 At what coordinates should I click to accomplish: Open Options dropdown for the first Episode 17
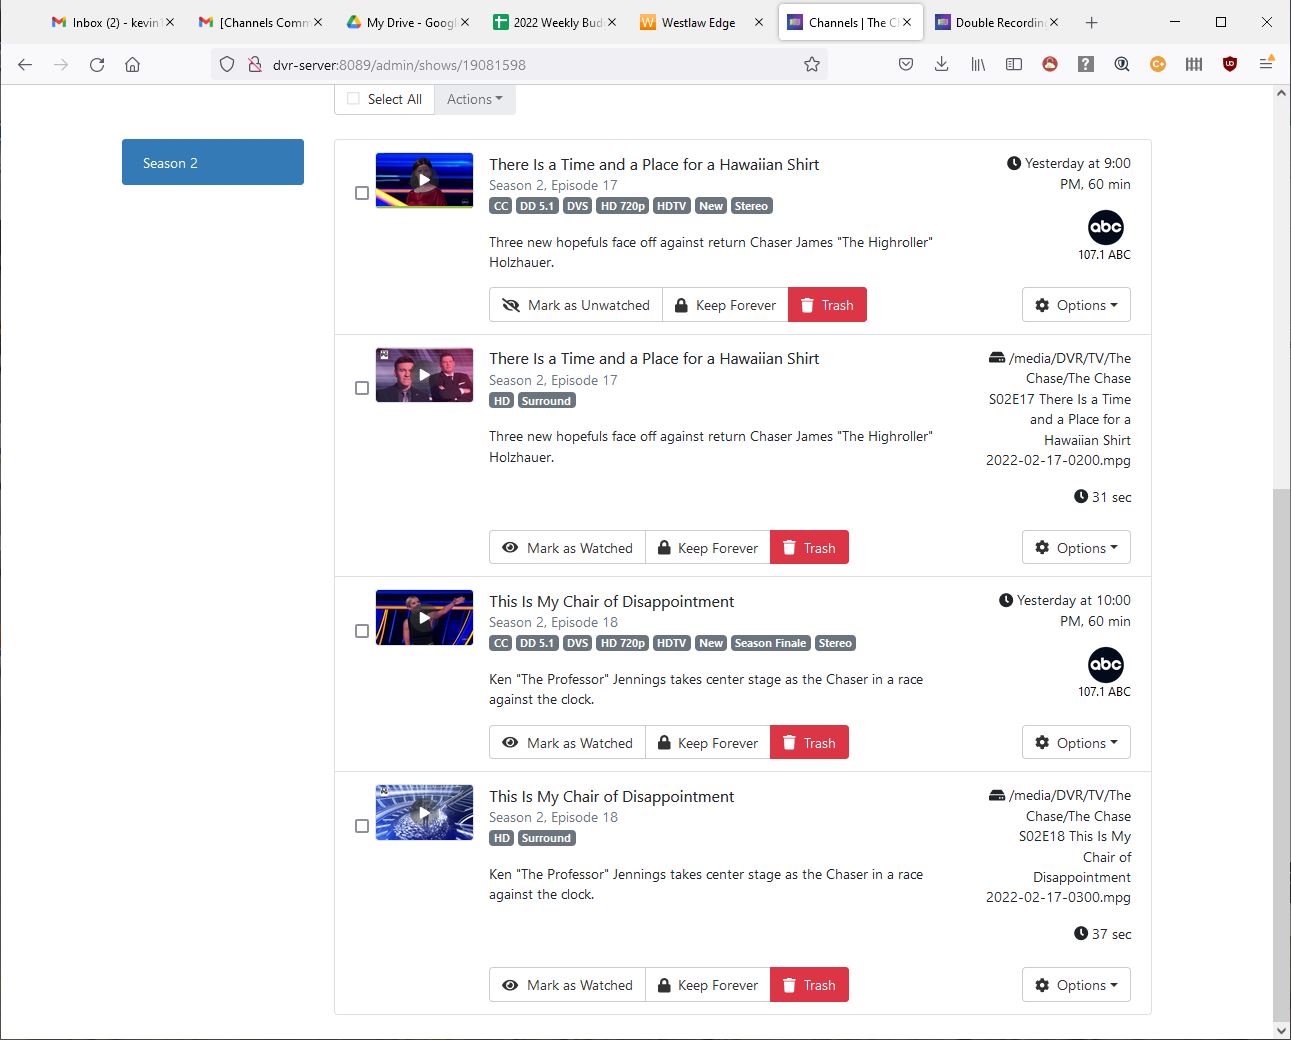tap(1076, 305)
